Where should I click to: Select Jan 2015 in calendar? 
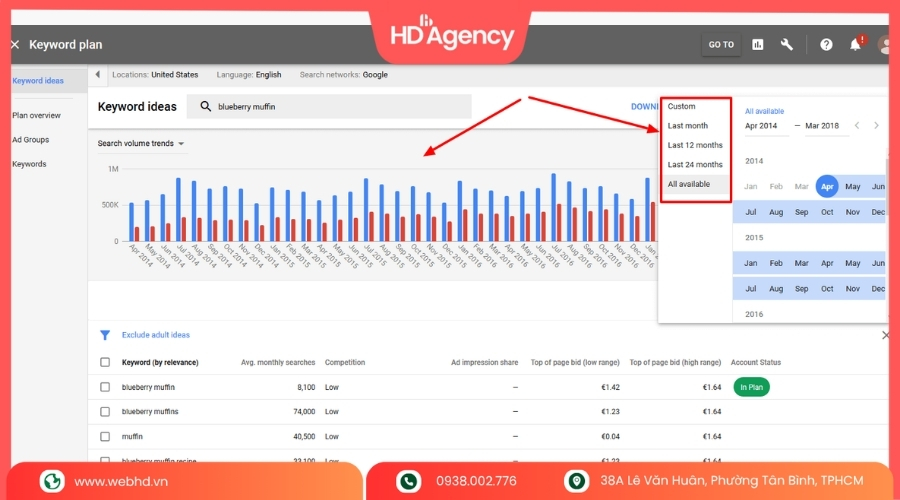pos(750,263)
